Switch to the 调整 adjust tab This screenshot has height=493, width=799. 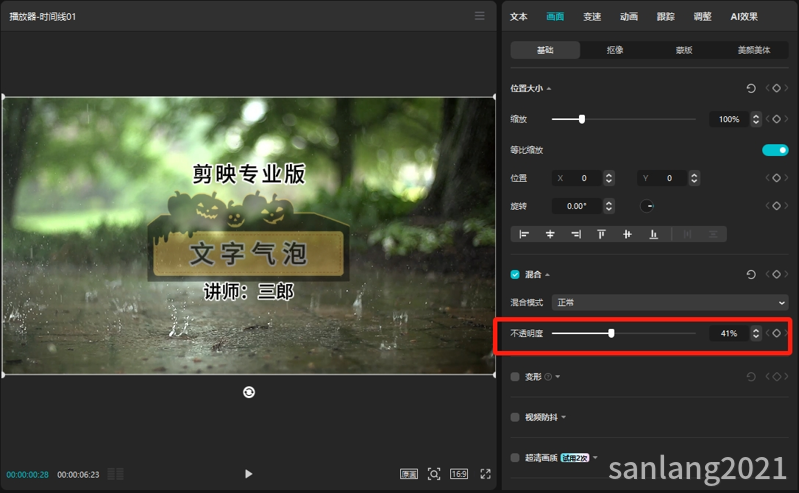702,16
